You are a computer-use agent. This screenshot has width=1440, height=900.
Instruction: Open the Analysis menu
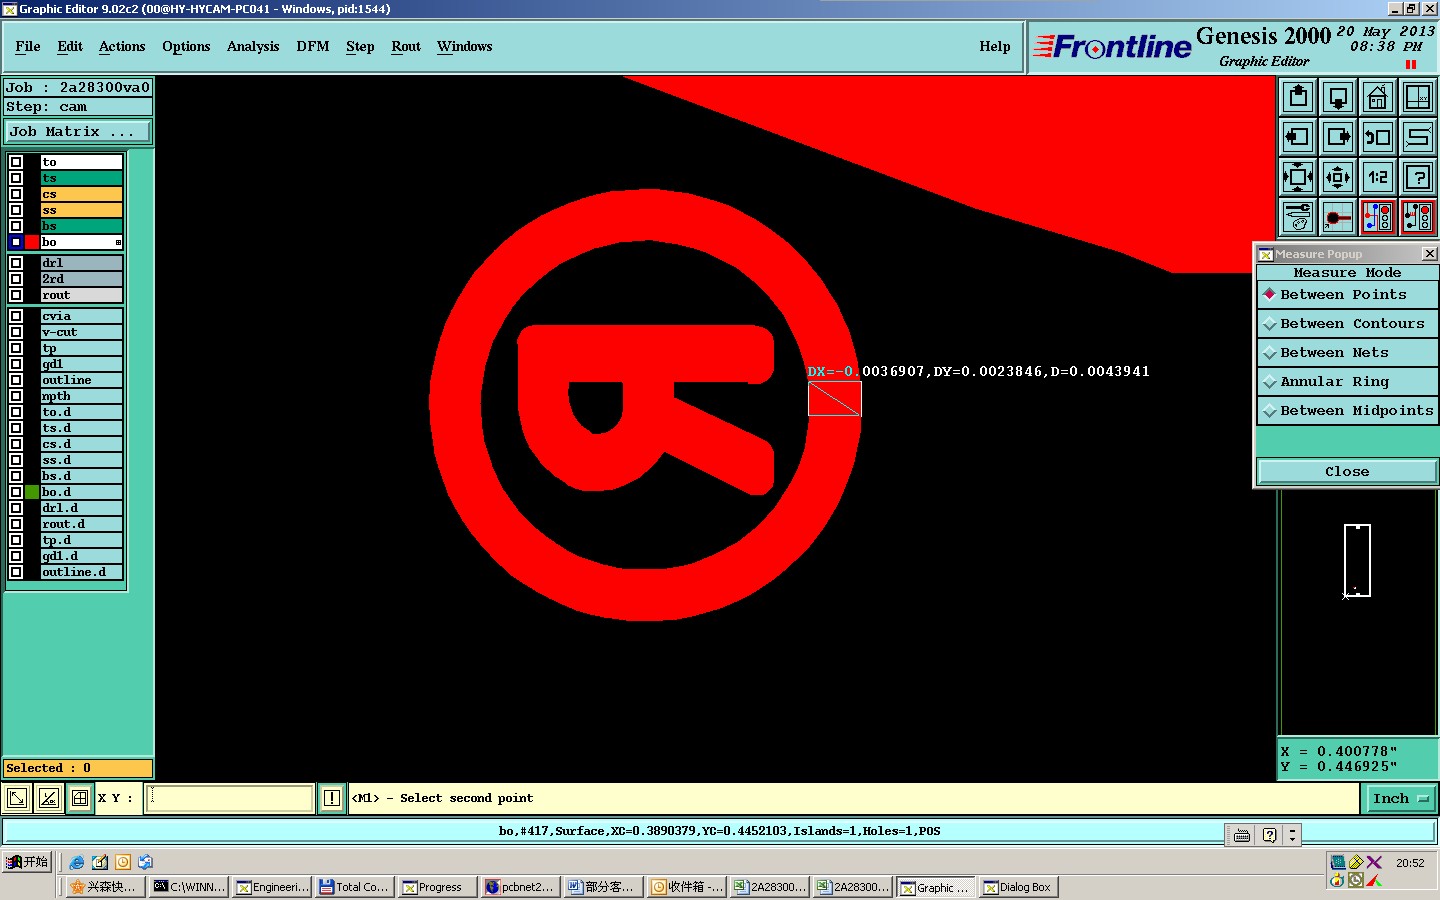[253, 47]
